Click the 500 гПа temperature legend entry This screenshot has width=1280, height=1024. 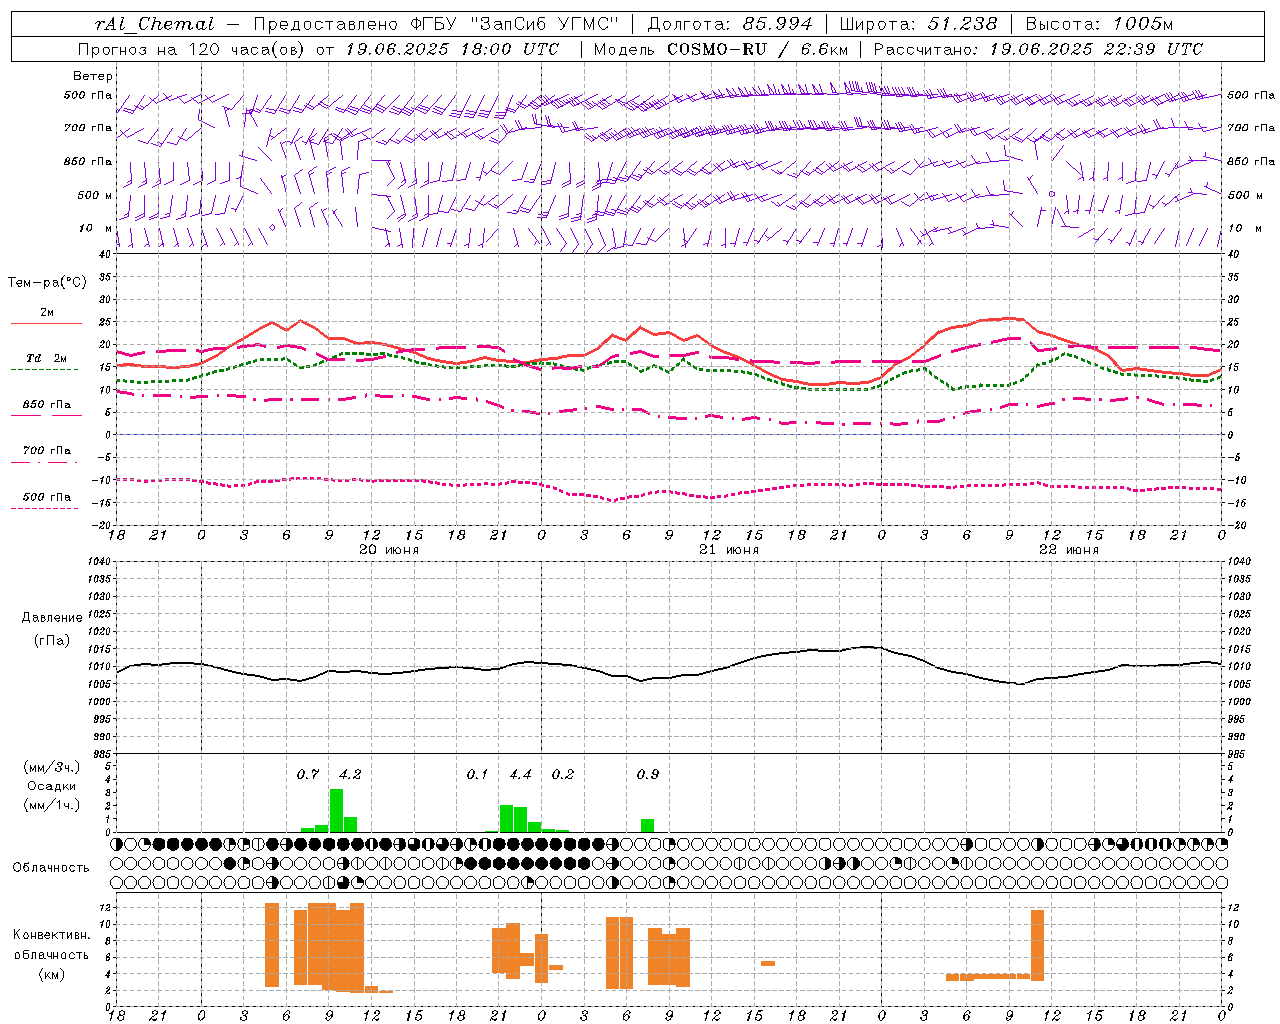(x=47, y=497)
